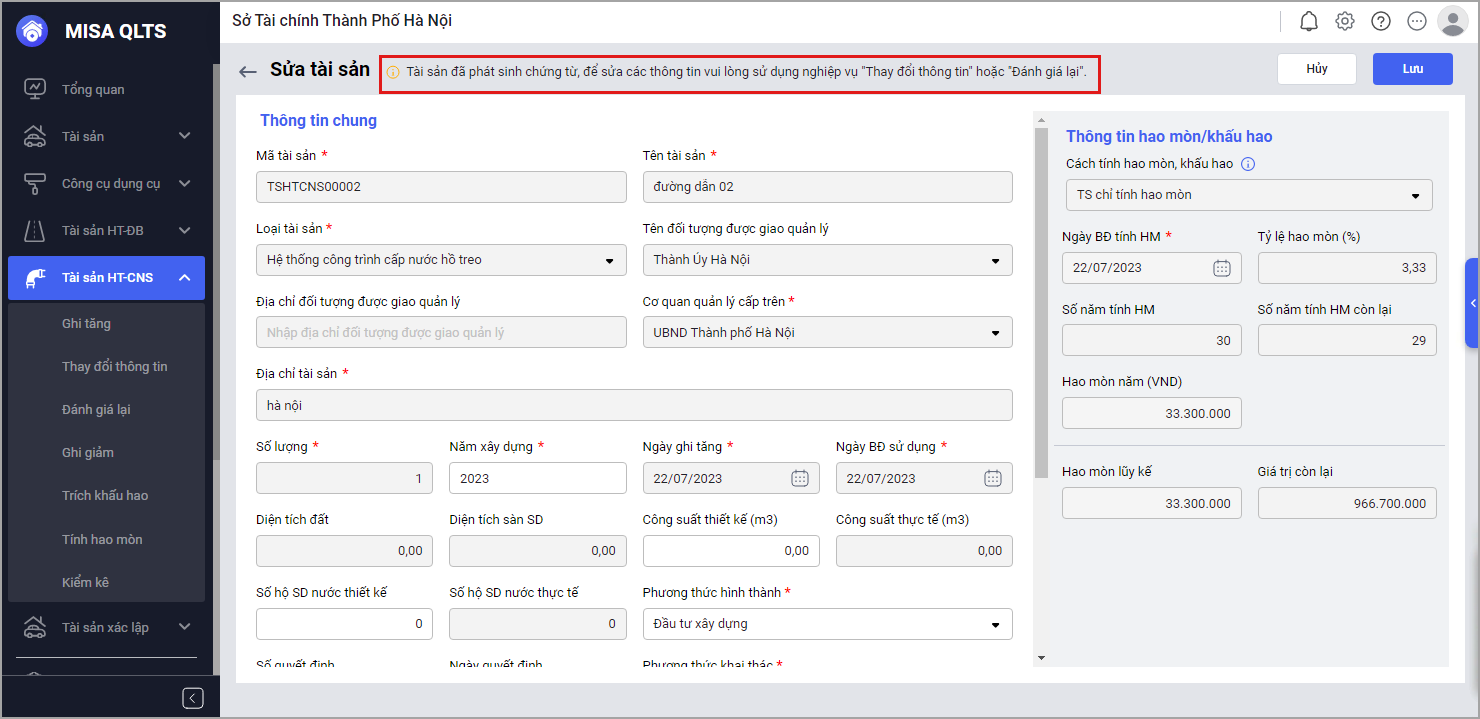Screen dimensions: 1480x719
Task: Click the notification bell icon
Action: pyautogui.click(x=1309, y=21)
